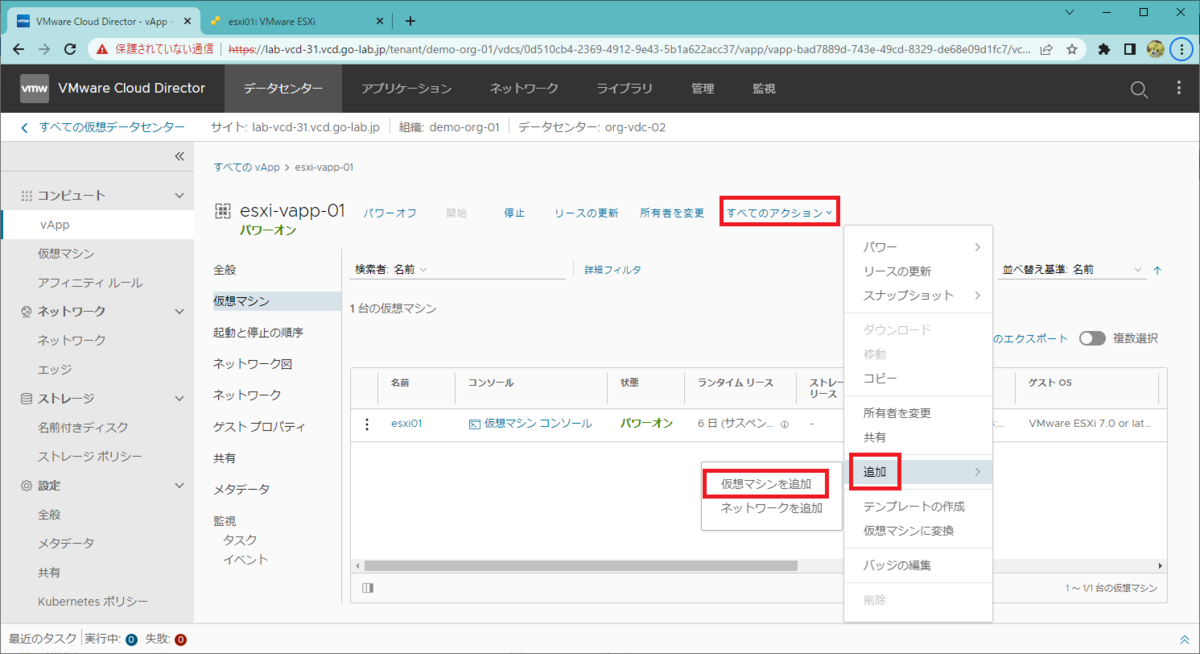Image resolution: width=1200 pixels, height=654 pixels.
Task: Bookmark this page star icon
Action: [x=1072, y=48]
